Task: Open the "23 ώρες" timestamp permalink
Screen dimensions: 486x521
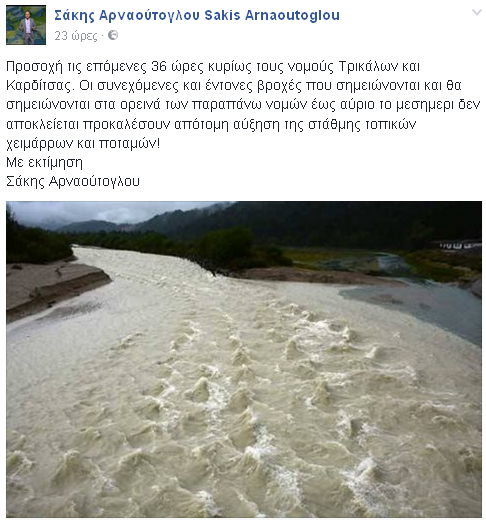Action: pyautogui.click(x=76, y=36)
